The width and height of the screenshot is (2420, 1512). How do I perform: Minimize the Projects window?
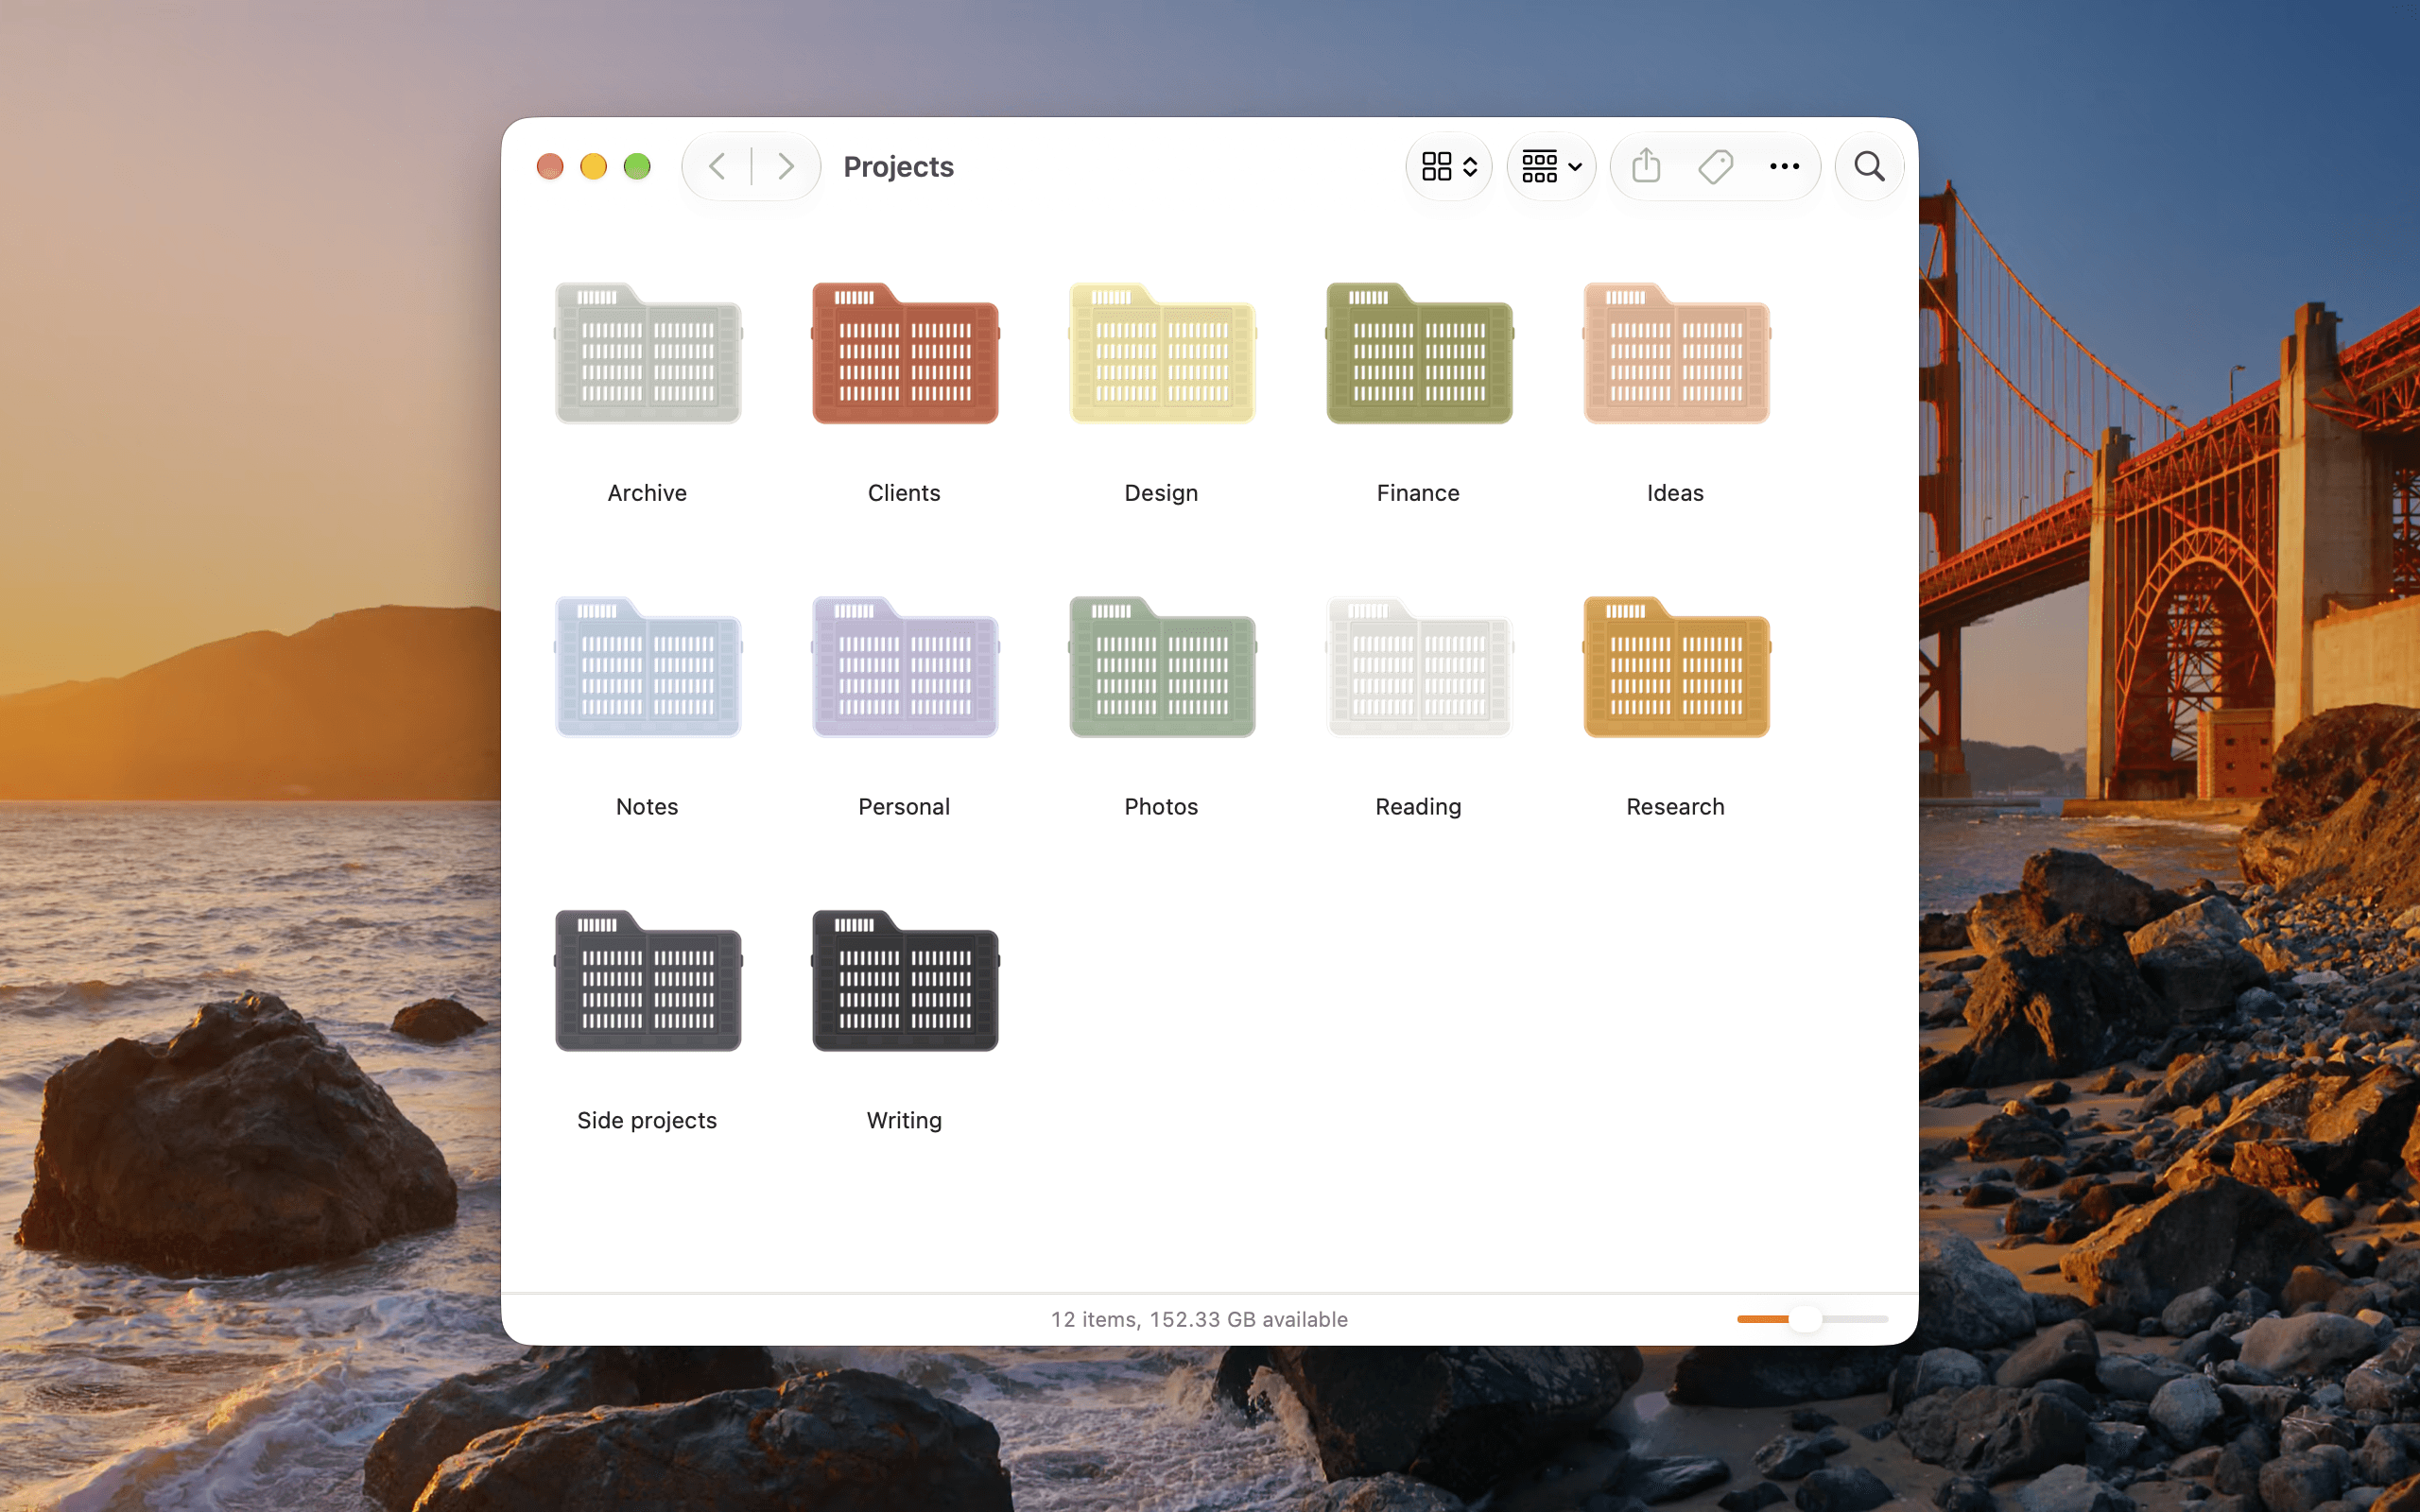pyautogui.click(x=594, y=166)
